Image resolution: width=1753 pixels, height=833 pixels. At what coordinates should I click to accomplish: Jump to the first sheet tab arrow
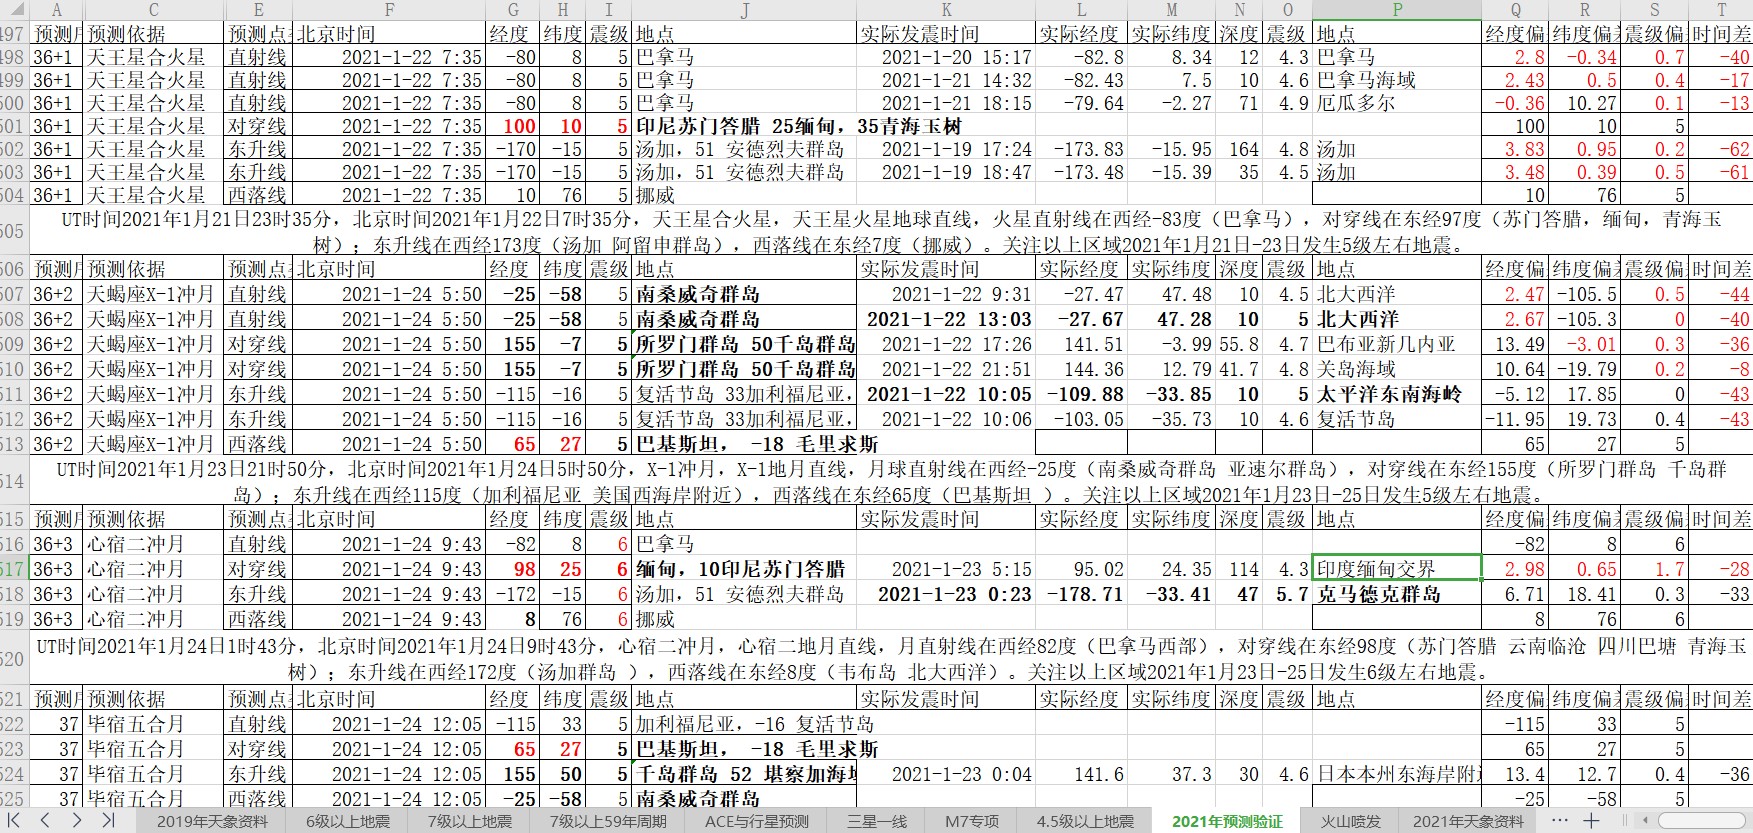coord(16,821)
